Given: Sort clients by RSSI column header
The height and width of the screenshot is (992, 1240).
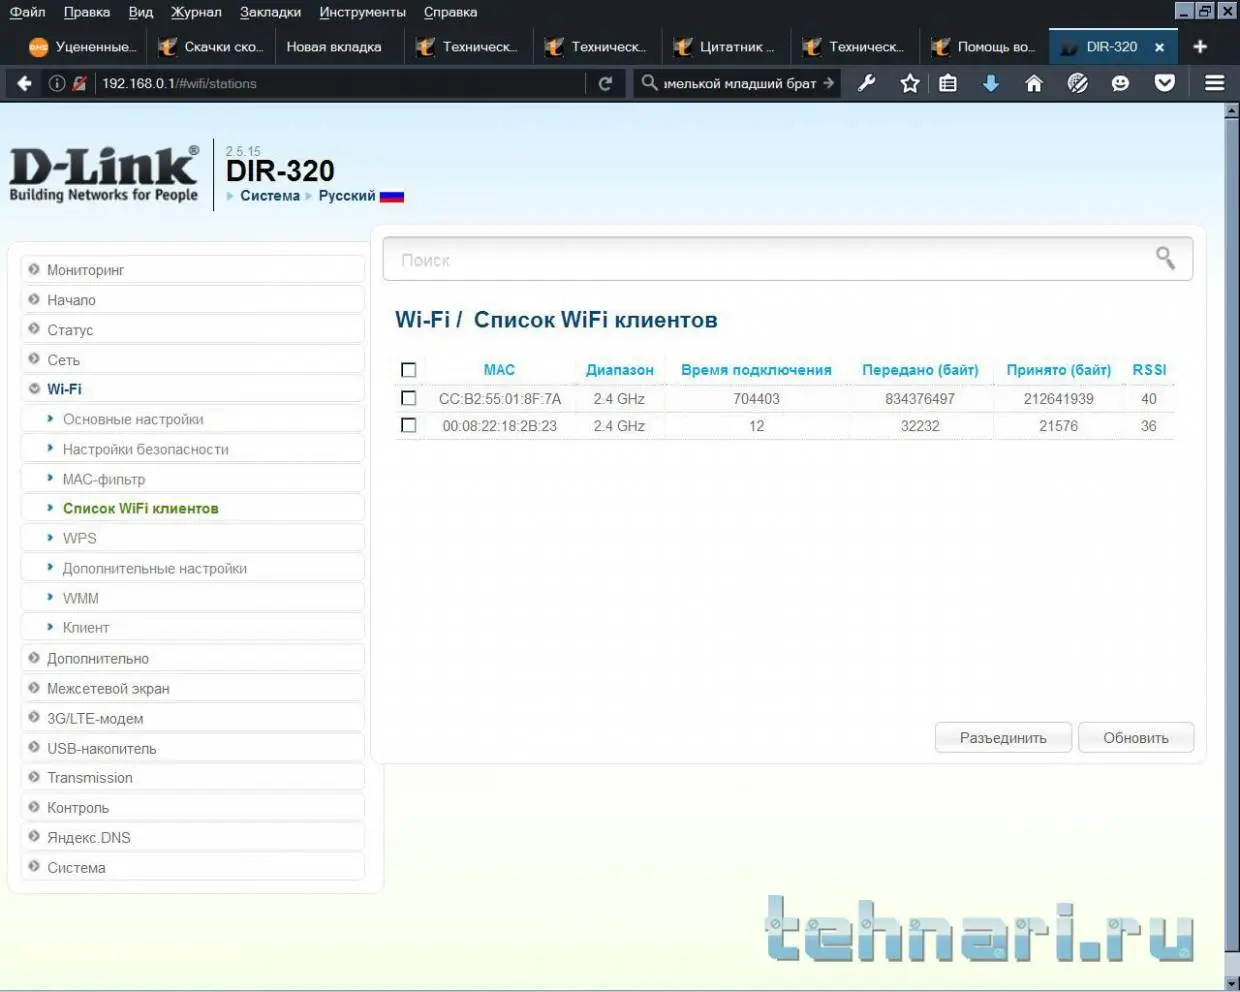Looking at the screenshot, I should [1149, 370].
